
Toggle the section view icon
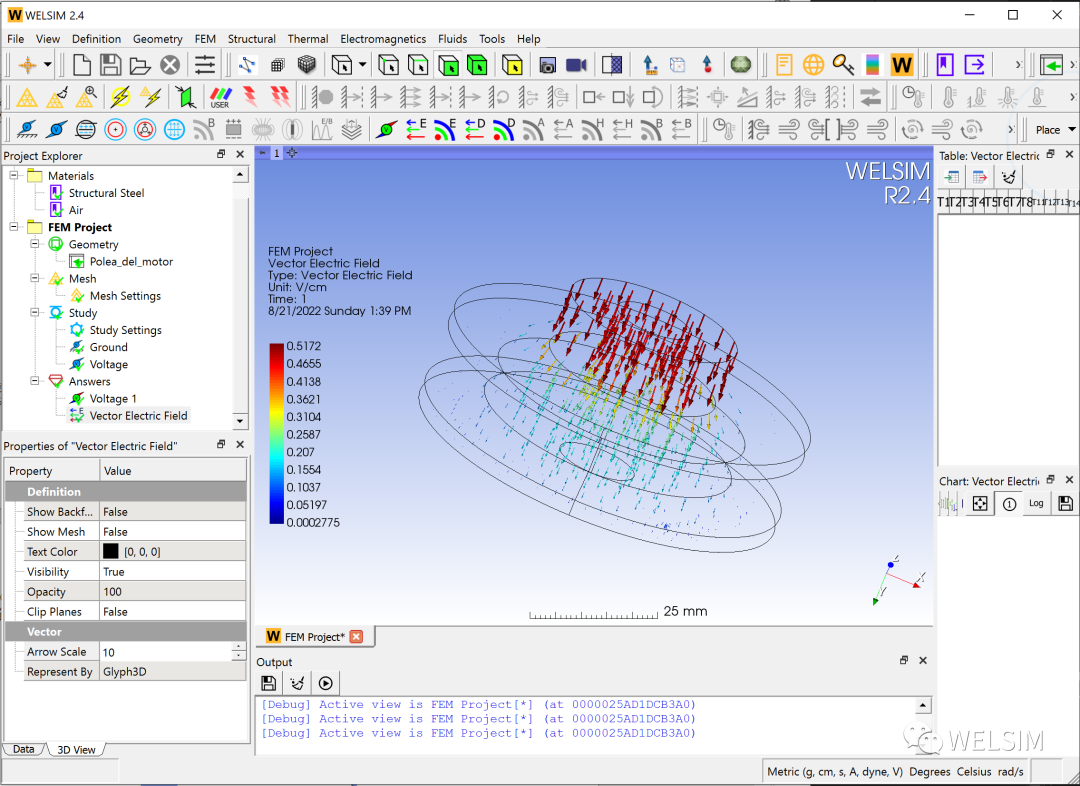pyautogui.click(x=612, y=65)
